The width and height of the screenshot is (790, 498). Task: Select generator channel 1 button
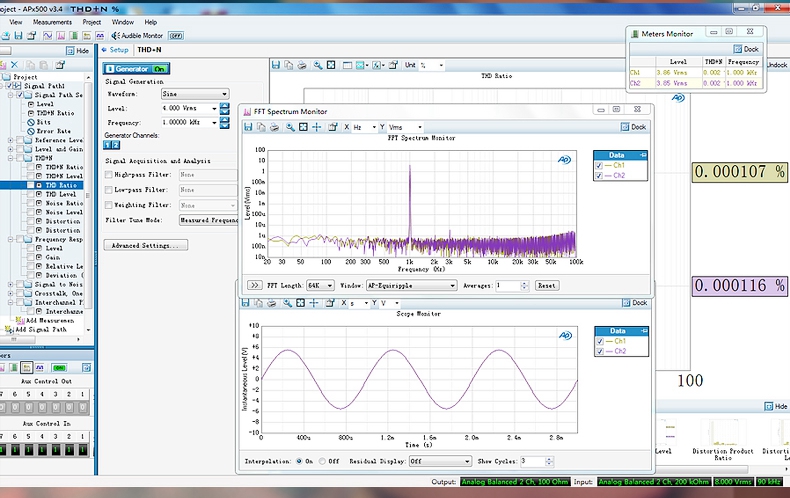(108, 145)
